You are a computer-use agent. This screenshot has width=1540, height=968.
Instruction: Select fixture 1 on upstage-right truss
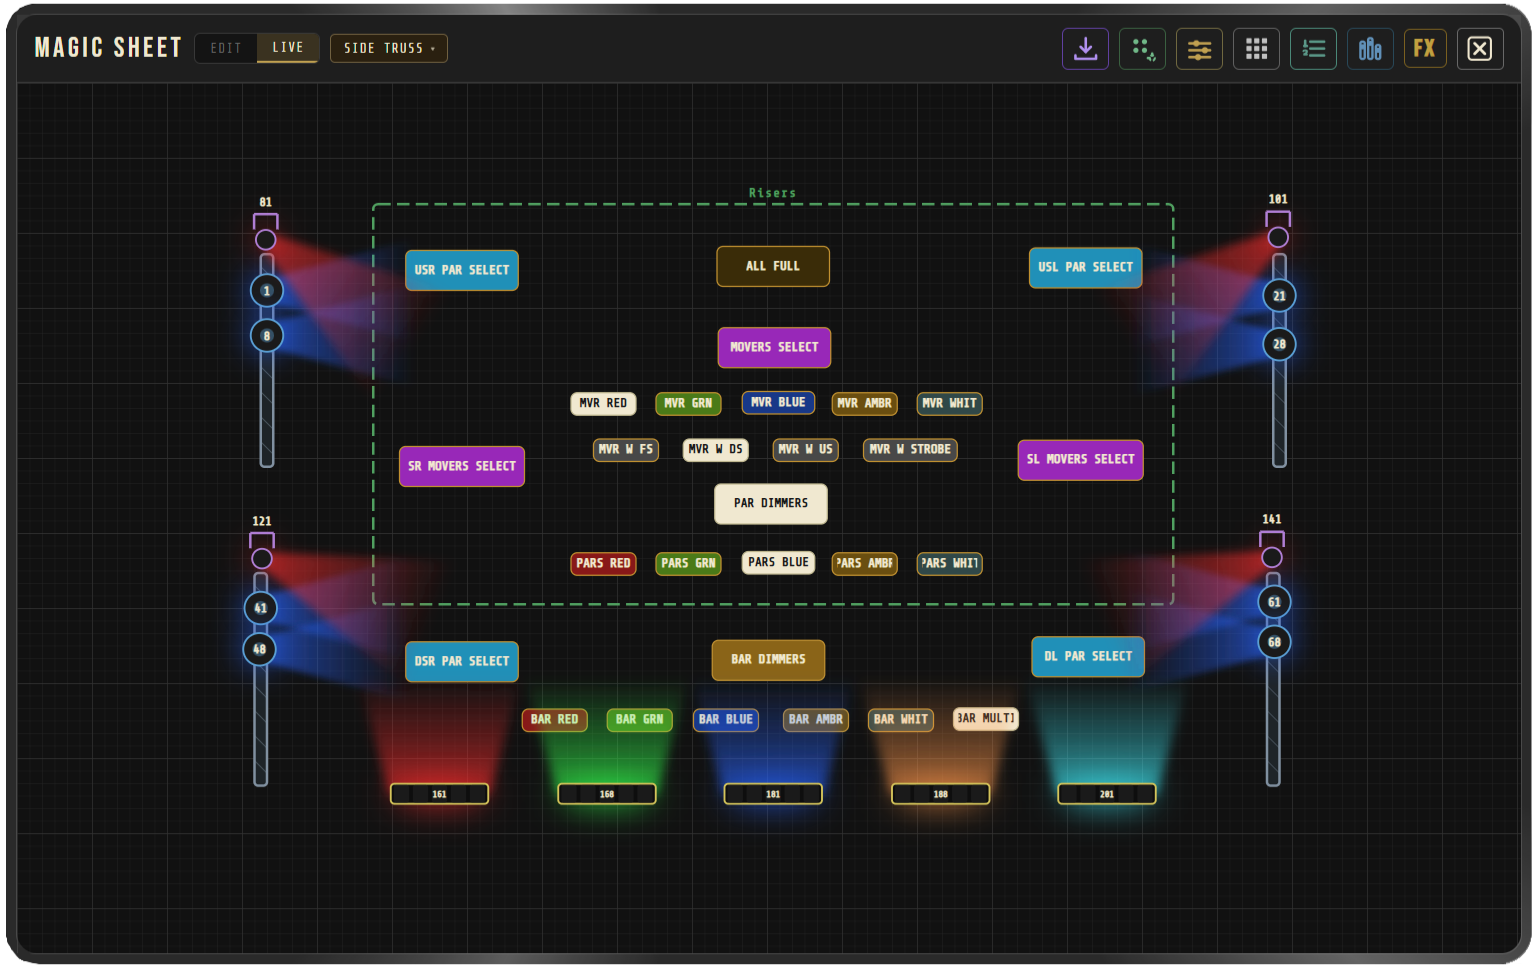click(266, 291)
